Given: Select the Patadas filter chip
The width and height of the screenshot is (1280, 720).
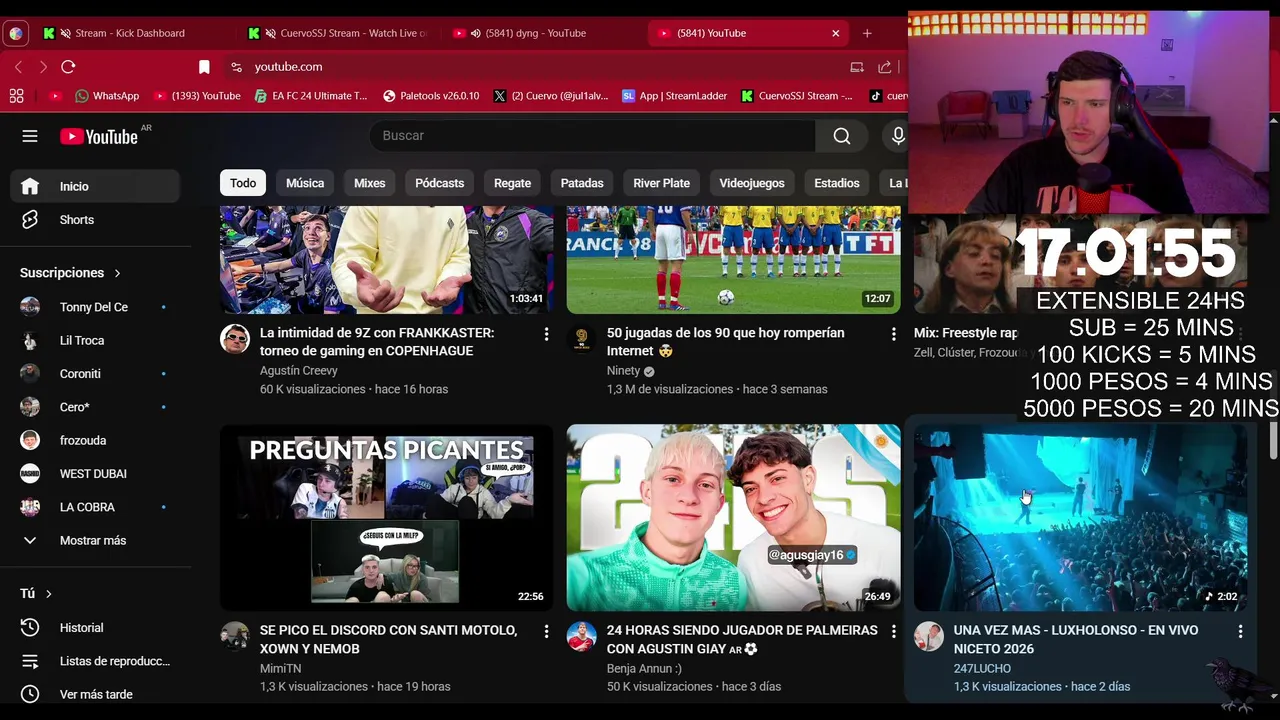Looking at the screenshot, I should [x=582, y=183].
